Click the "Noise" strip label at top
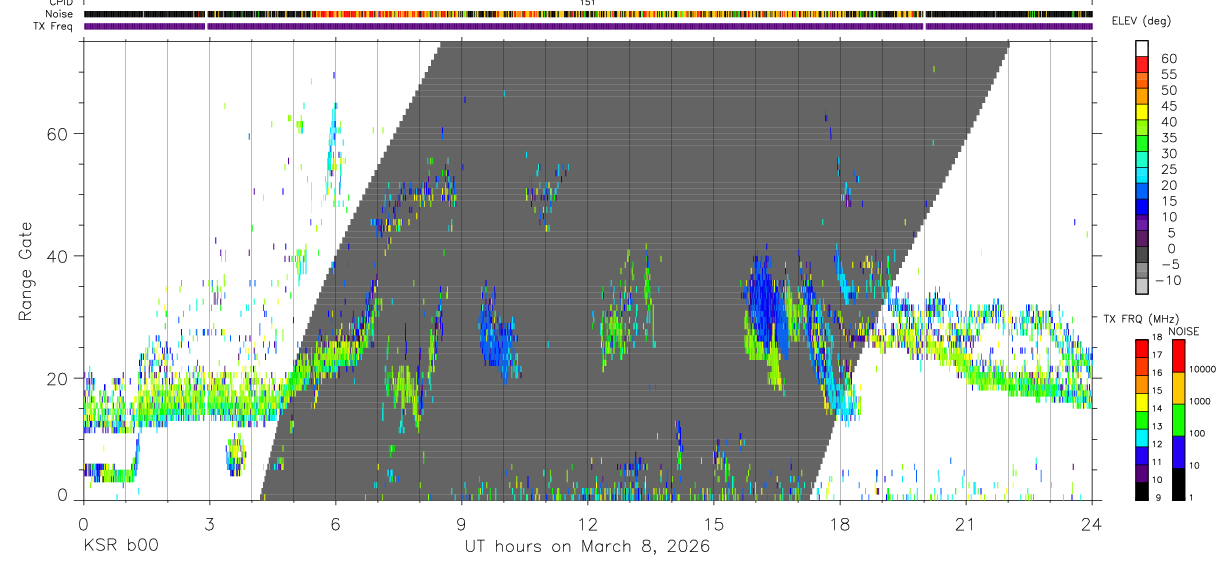The image size is (1228, 567). [x=61, y=14]
